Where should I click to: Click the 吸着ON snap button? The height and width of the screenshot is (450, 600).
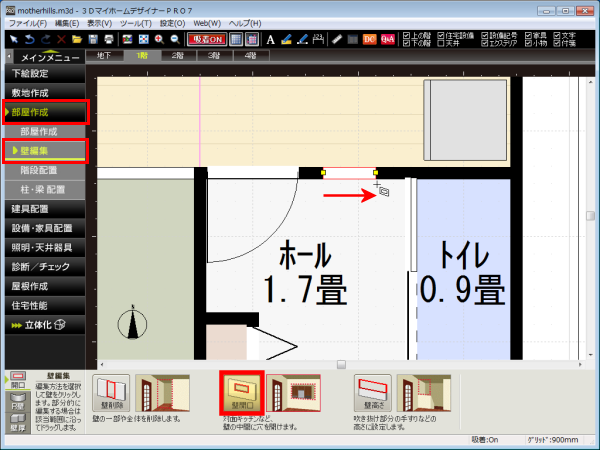[205, 39]
